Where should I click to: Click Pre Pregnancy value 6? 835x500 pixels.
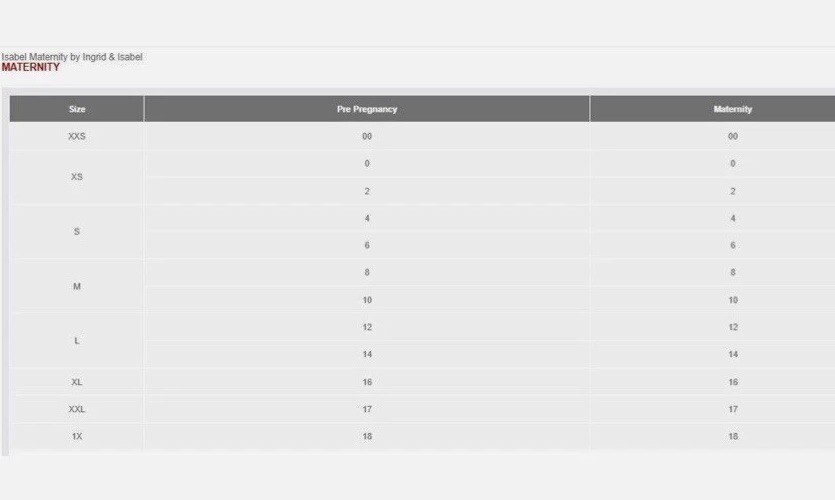pos(367,245)
